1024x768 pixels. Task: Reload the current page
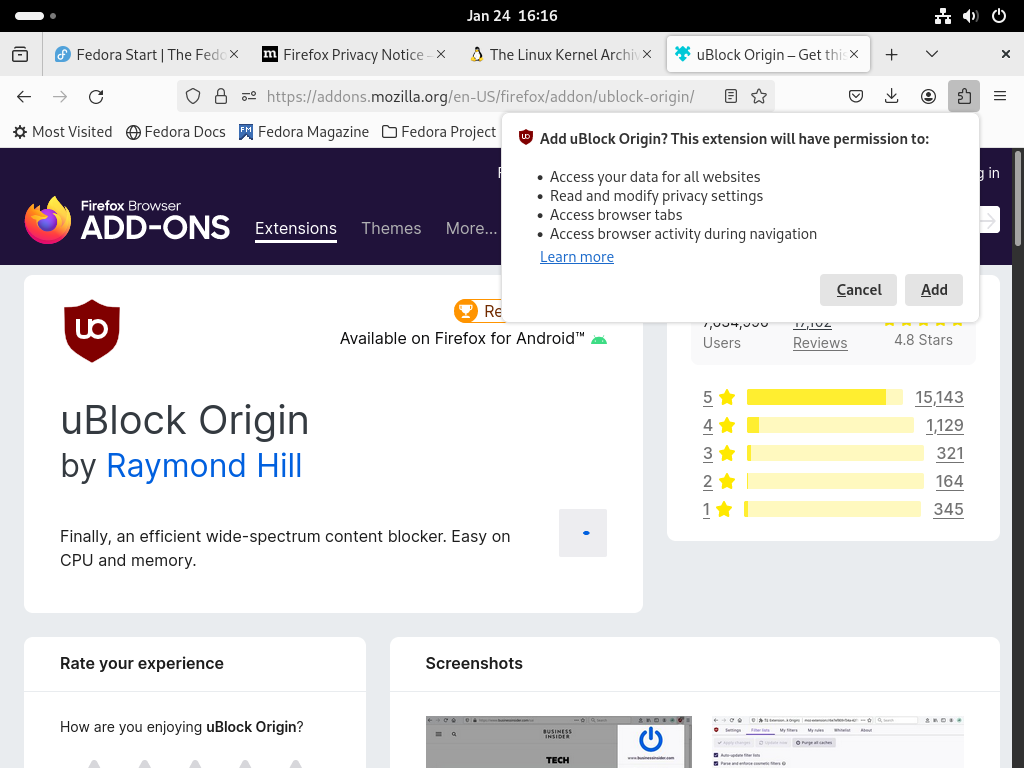pos(96,97)
